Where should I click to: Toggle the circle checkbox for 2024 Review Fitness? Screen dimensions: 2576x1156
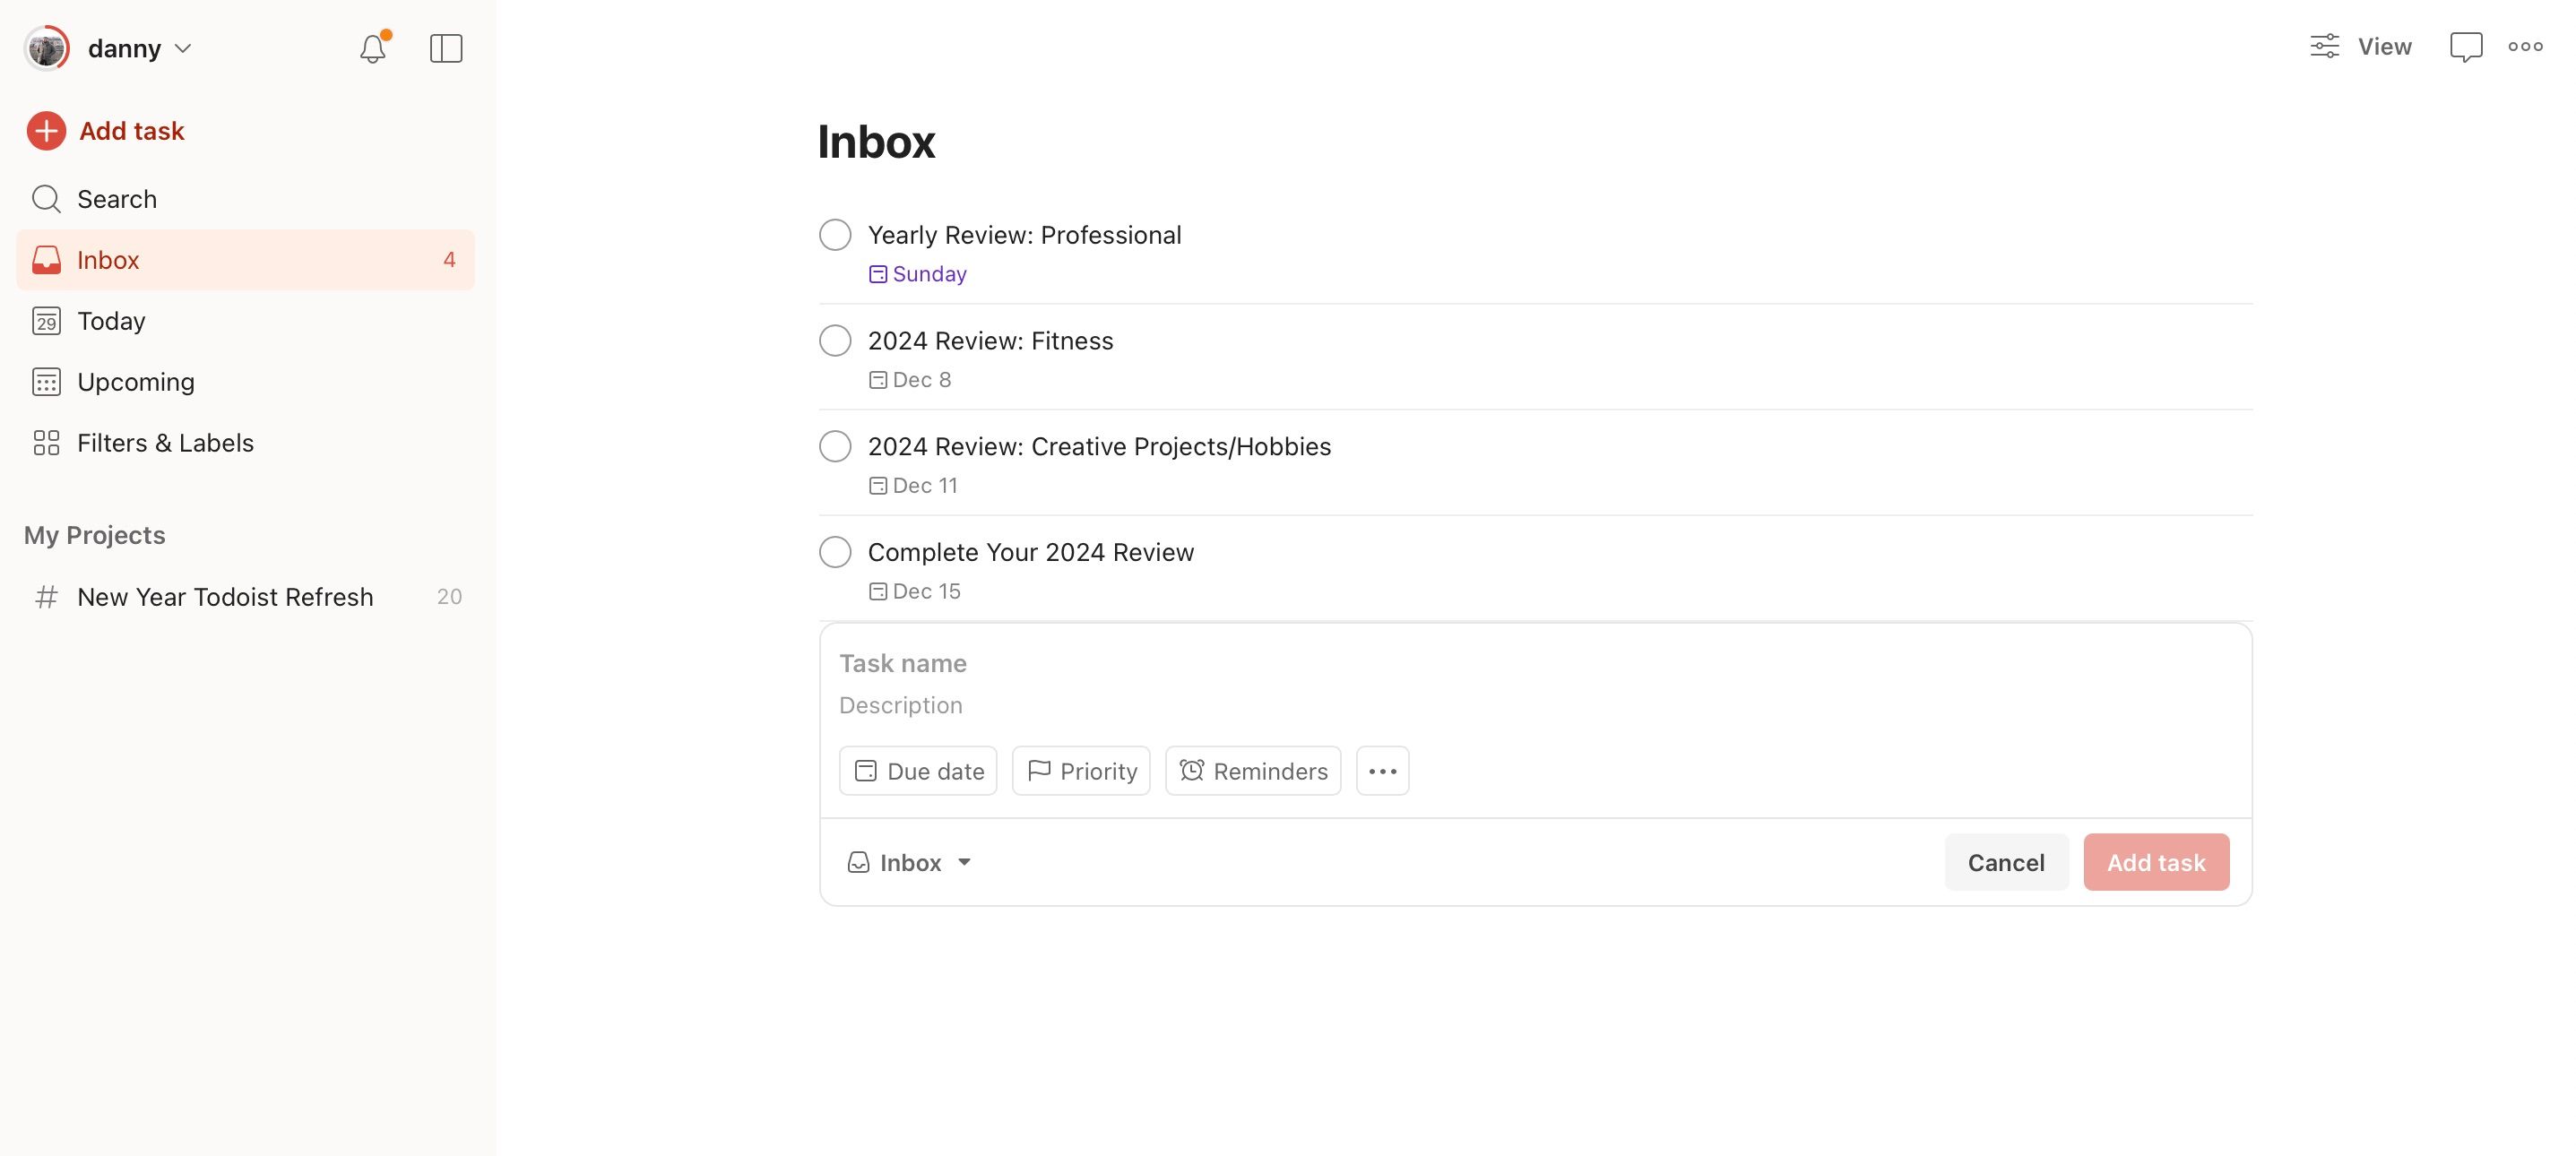point(834,341)
